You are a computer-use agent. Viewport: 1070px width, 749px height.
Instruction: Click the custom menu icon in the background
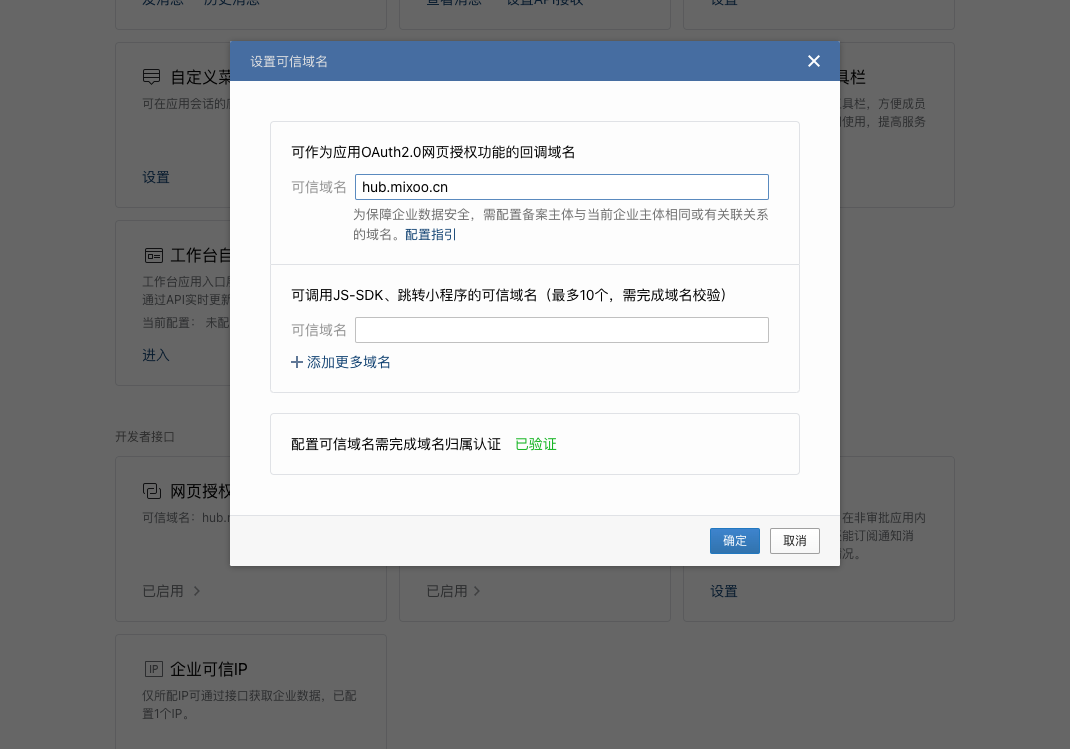pyautogui.click(x=151, y=77)
